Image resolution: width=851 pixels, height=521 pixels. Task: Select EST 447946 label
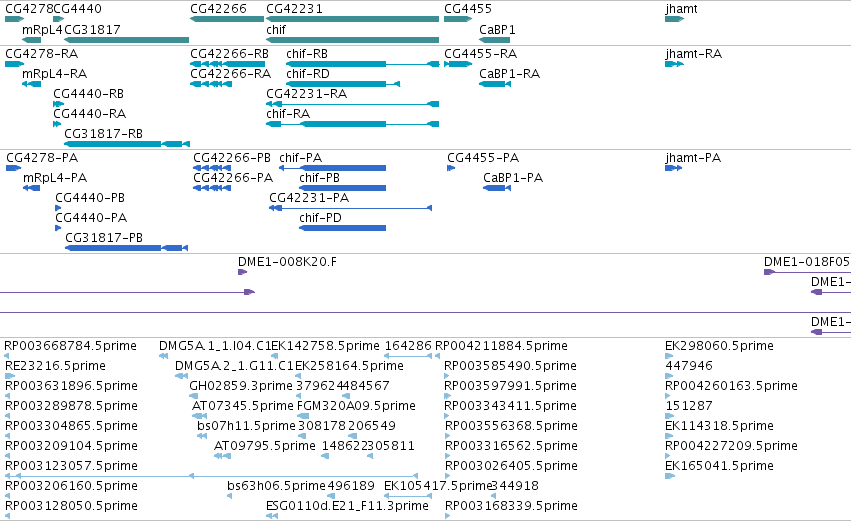click(689, 366)
